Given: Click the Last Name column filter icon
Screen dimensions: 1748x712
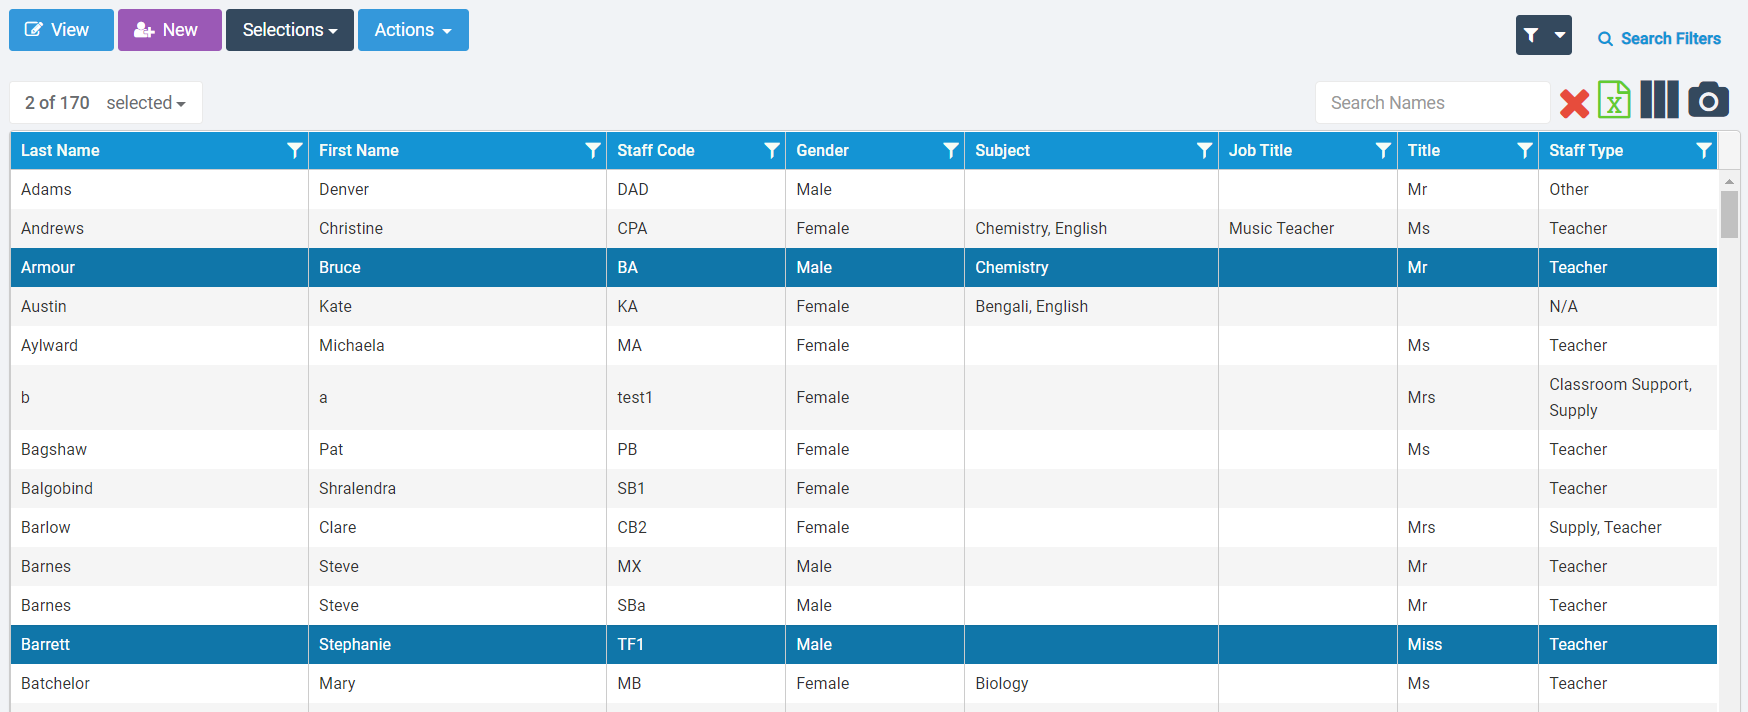Looking at the screenshot, I should (294, 150).
